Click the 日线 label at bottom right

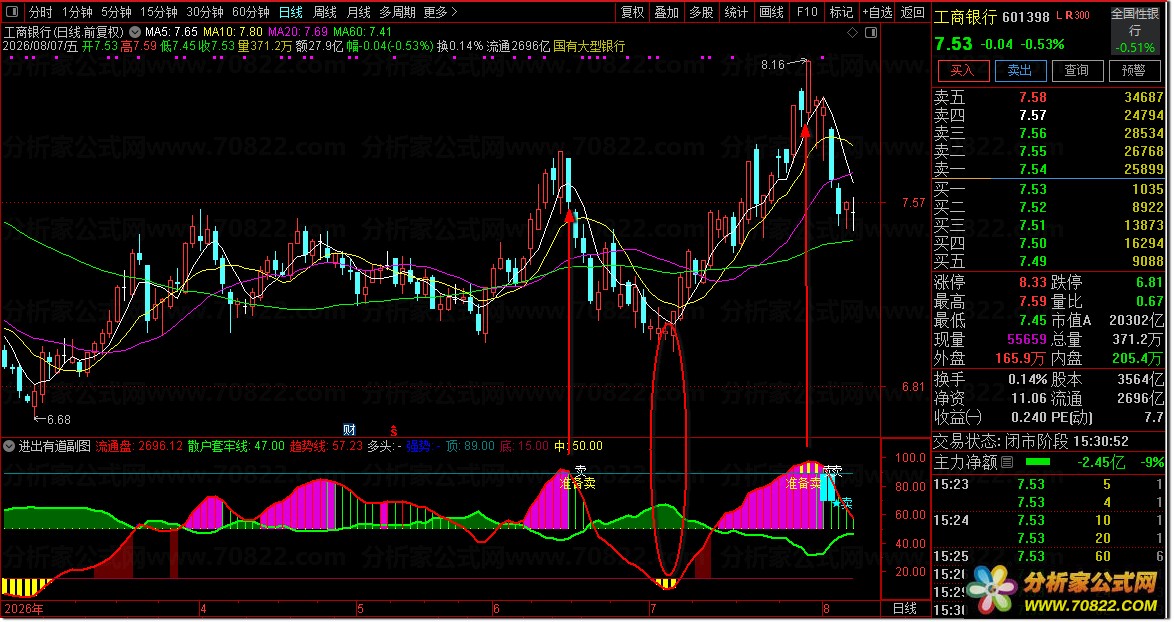pos(904,609)
